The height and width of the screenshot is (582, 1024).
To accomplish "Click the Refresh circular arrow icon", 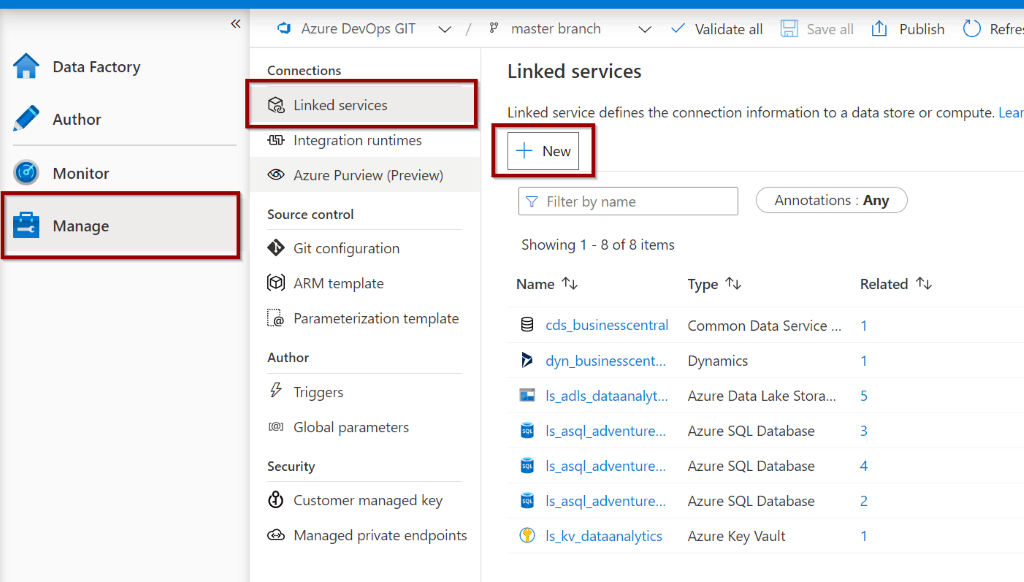I will pos(972,29).
